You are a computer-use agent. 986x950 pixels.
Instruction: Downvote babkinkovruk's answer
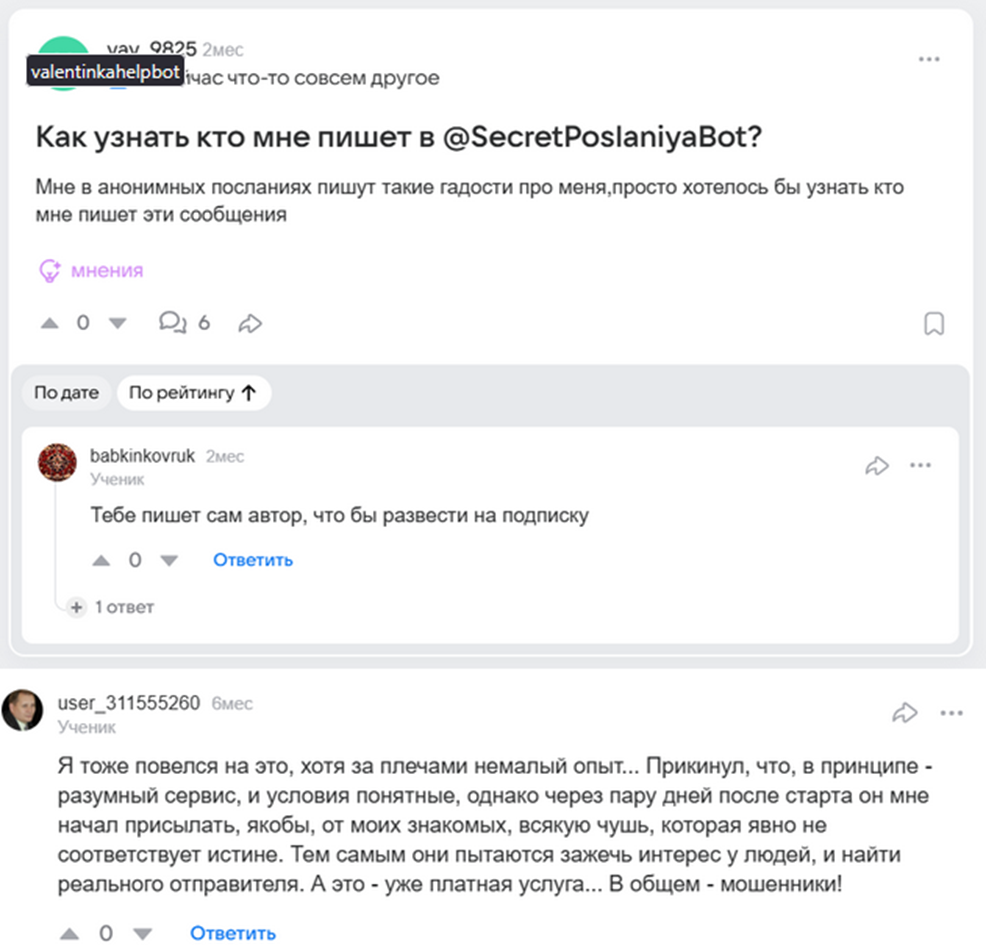[x=169, y=560]
